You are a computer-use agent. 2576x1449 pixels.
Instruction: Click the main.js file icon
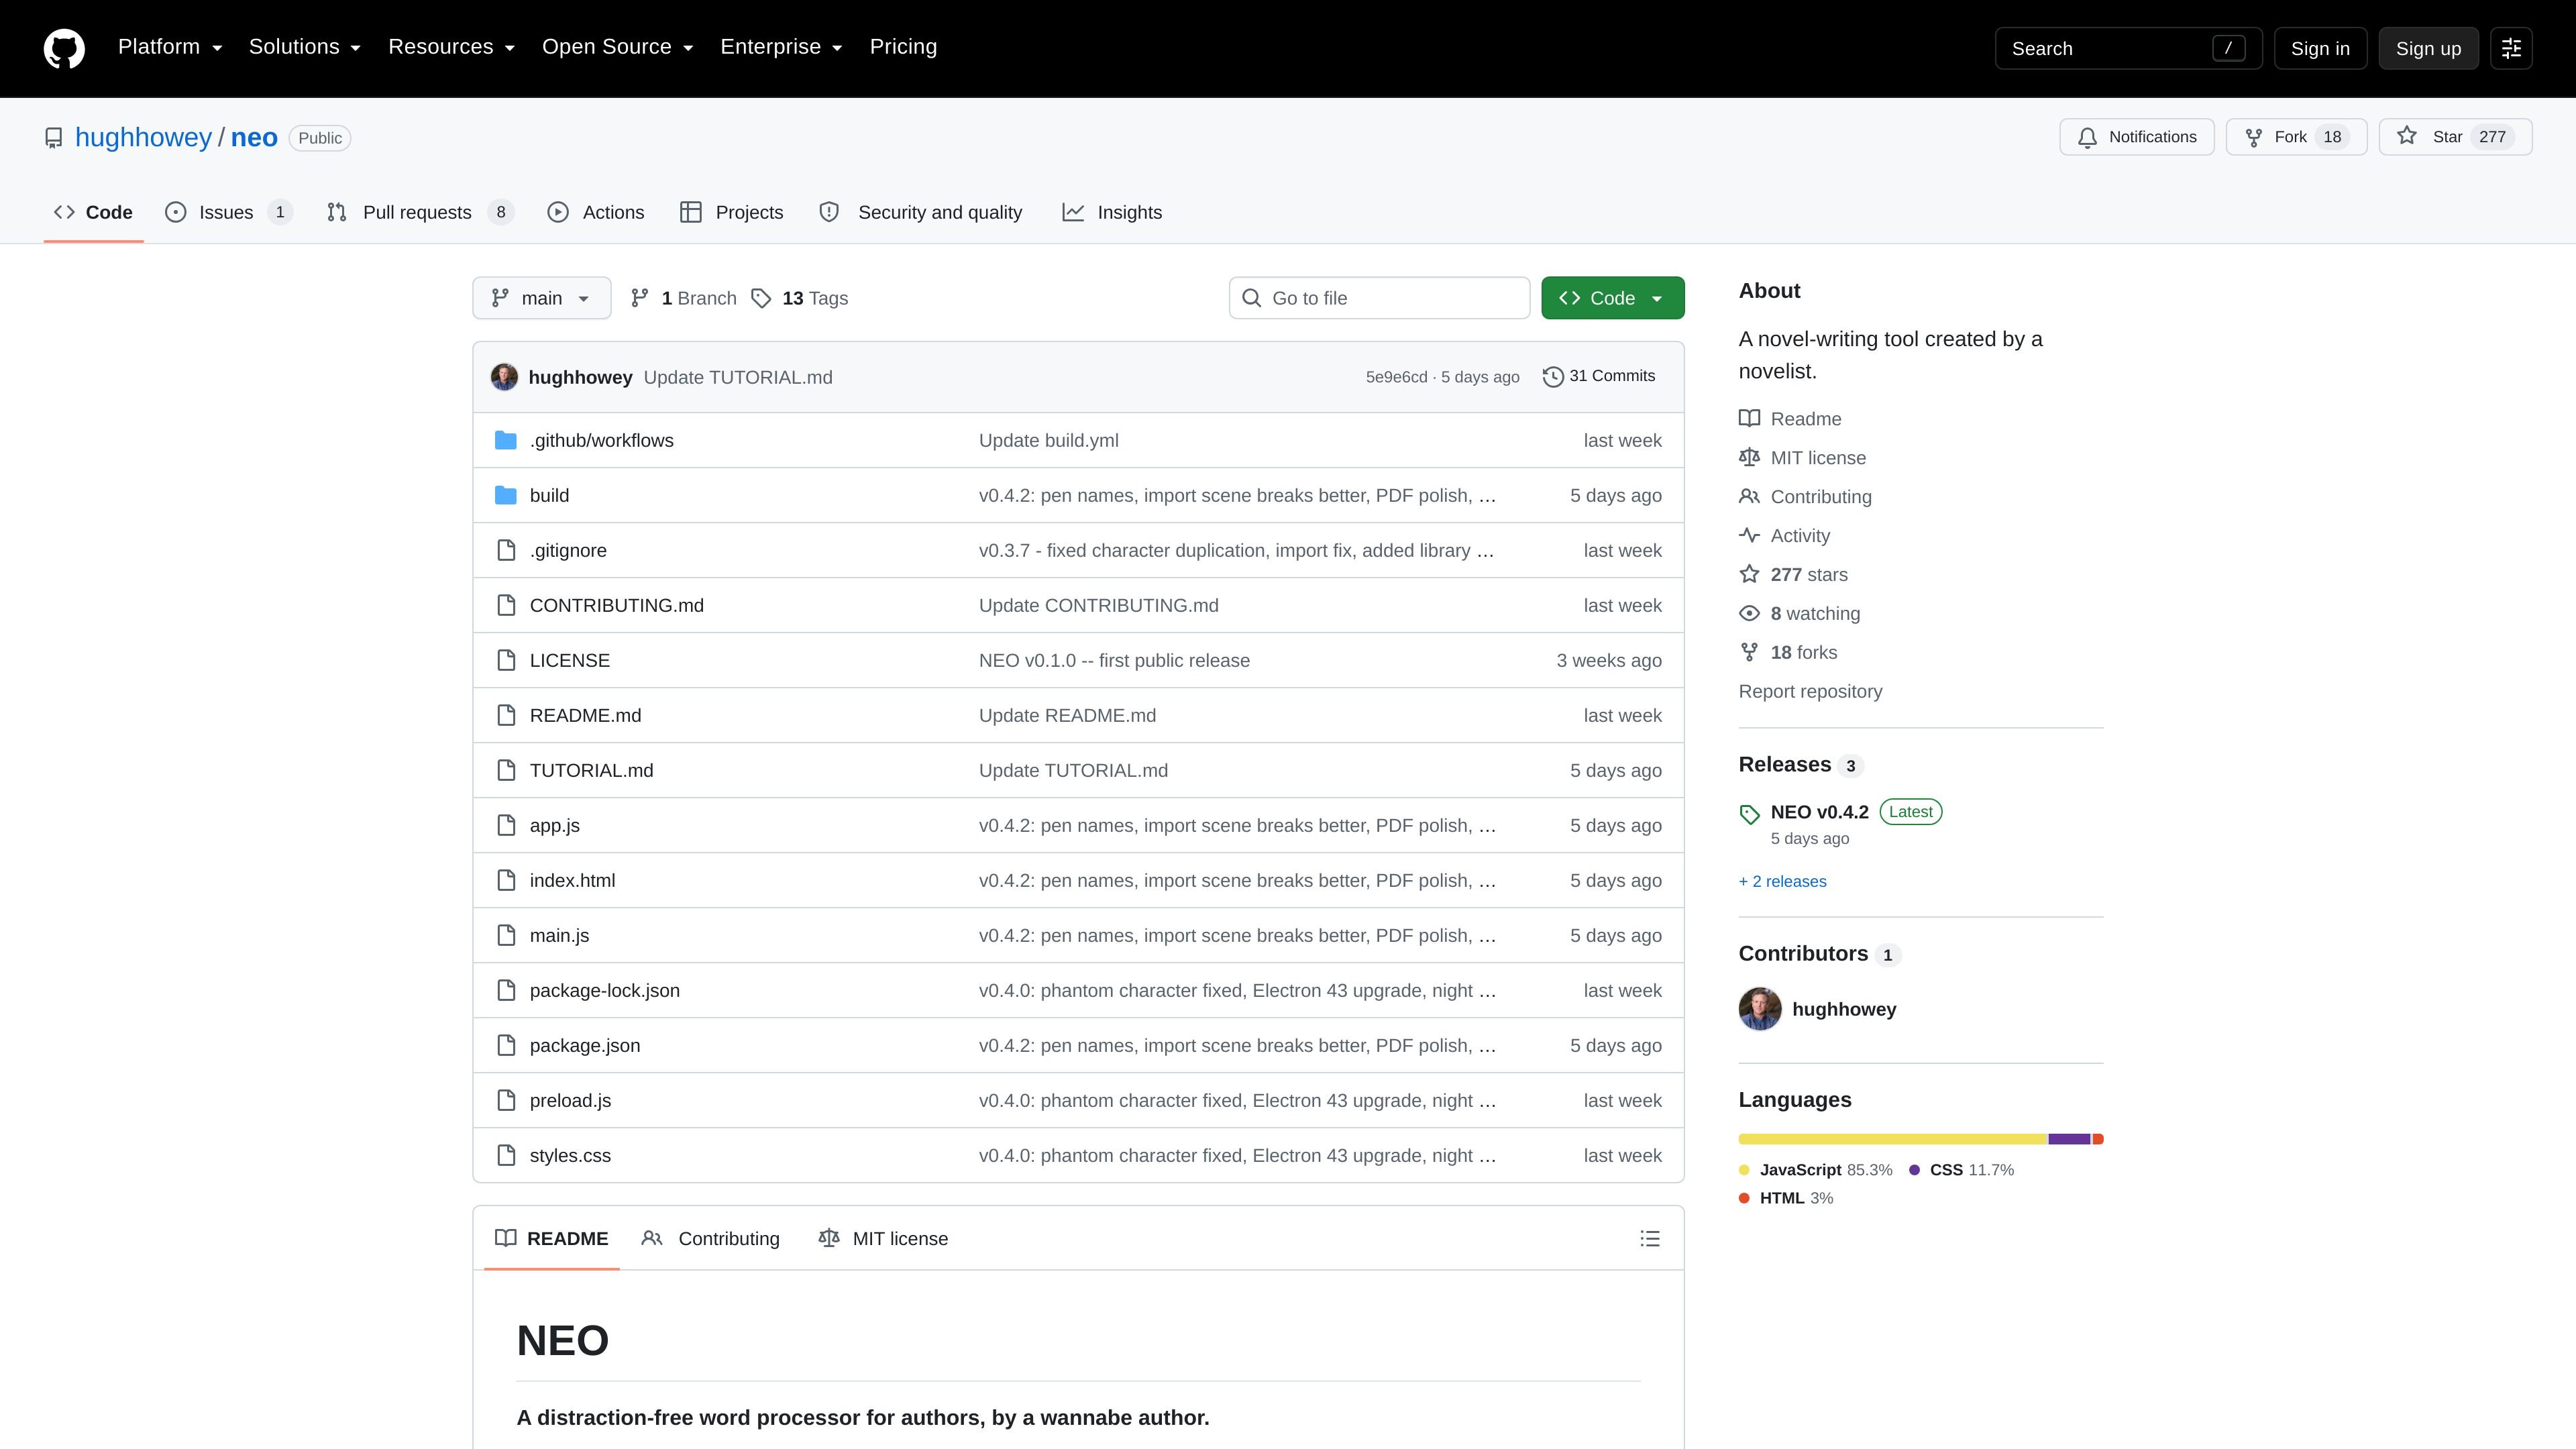[506, 935]
